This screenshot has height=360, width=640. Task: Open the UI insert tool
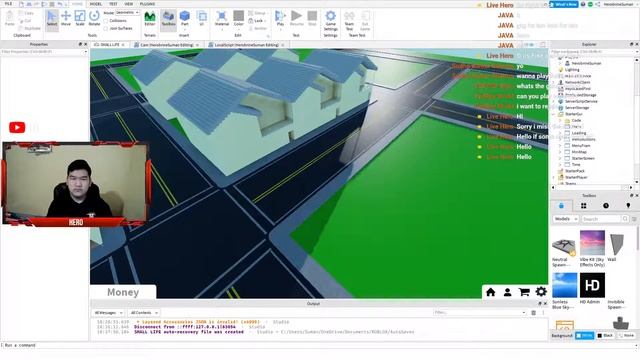(x=202, y=19)
